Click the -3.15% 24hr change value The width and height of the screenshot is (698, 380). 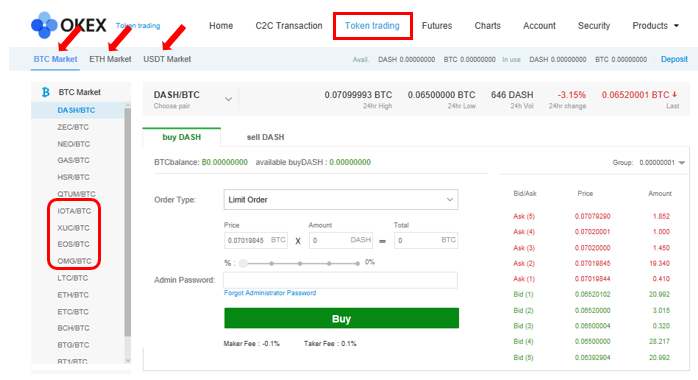pyautogui.click(x=572, y=95)
